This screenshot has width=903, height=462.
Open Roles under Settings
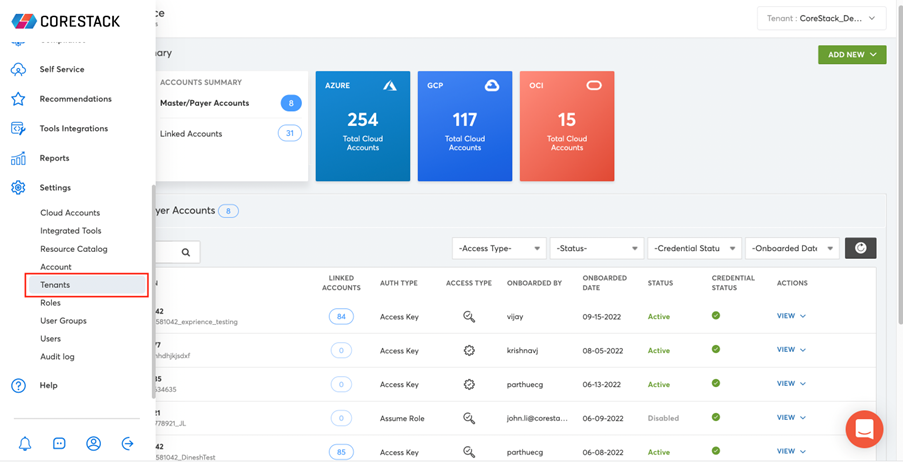click(50, 302)
